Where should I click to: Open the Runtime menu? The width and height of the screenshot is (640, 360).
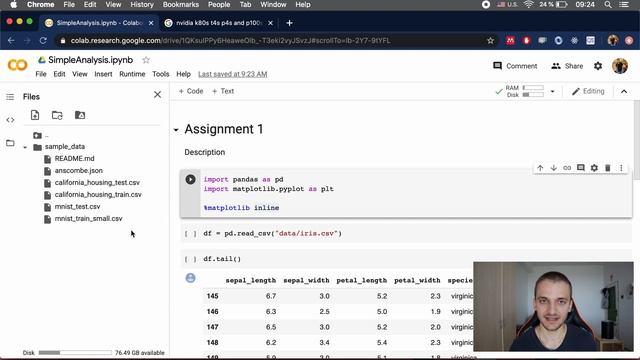[132, 74]
